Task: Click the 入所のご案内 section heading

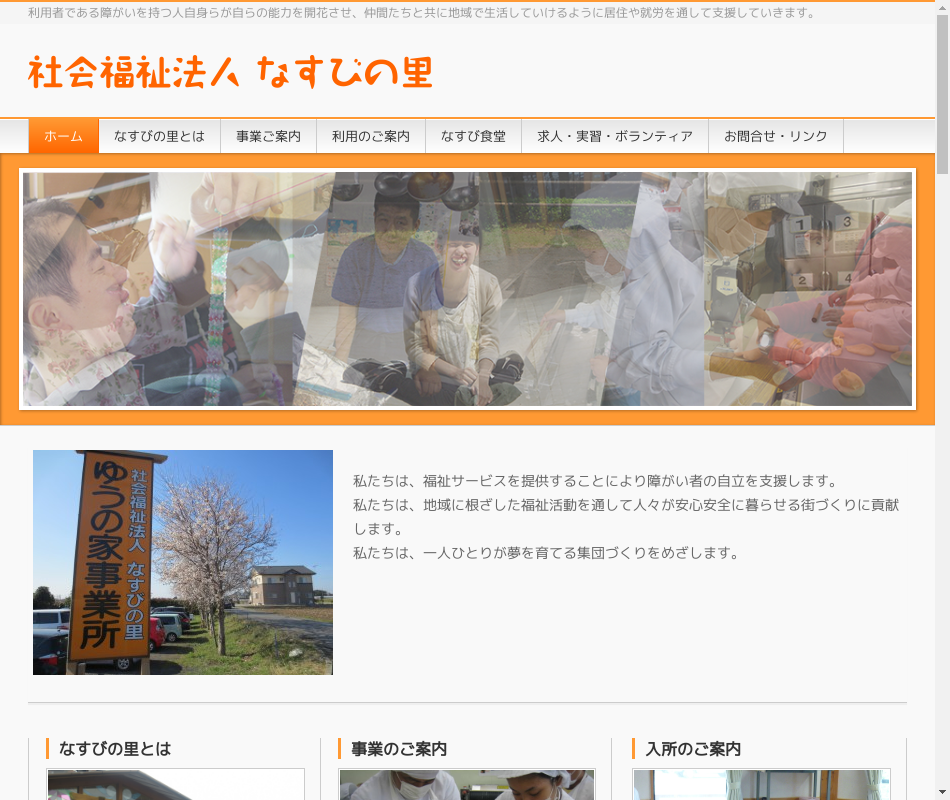Action: (693, 748)
